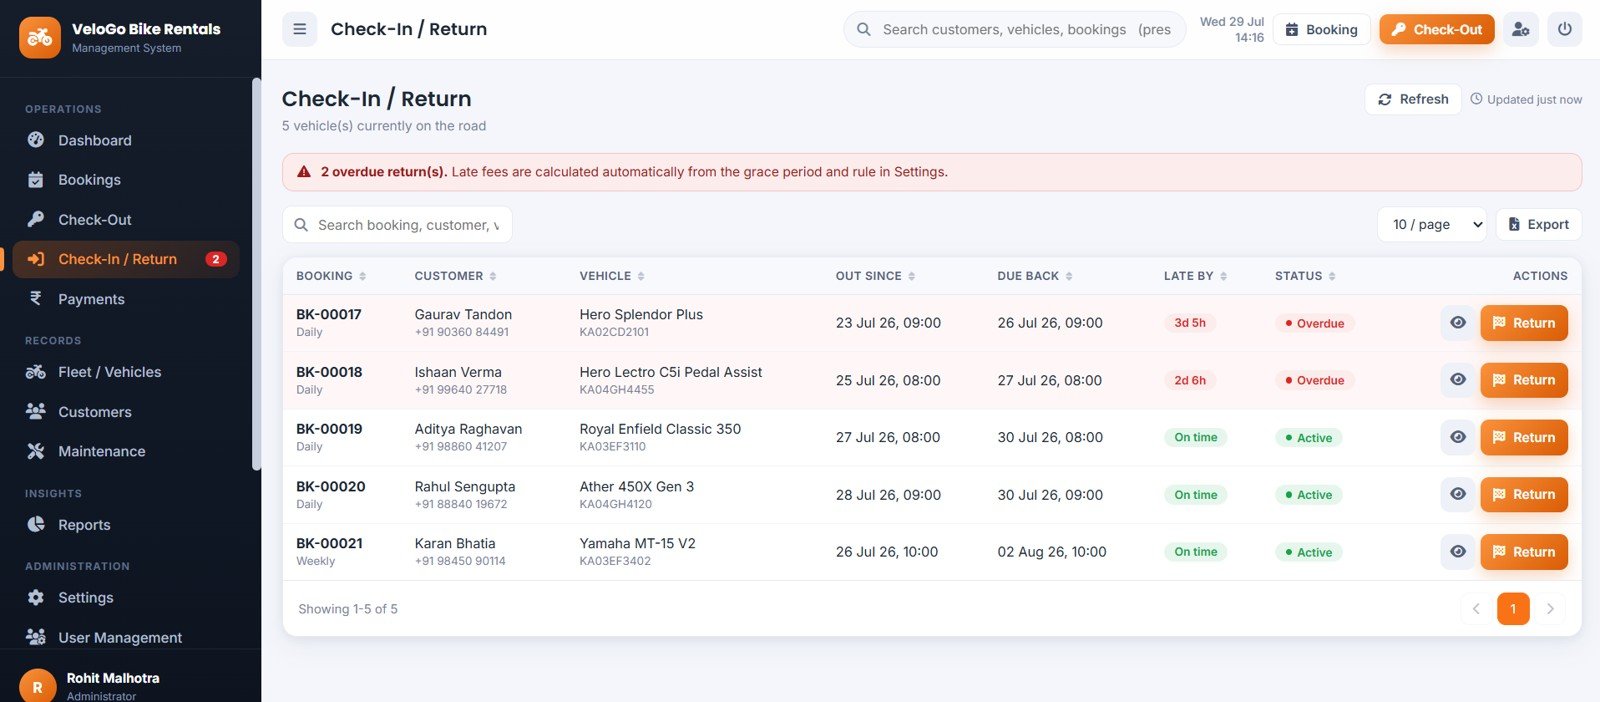Click Return for Gaurav Tandon's booking

1524,323
